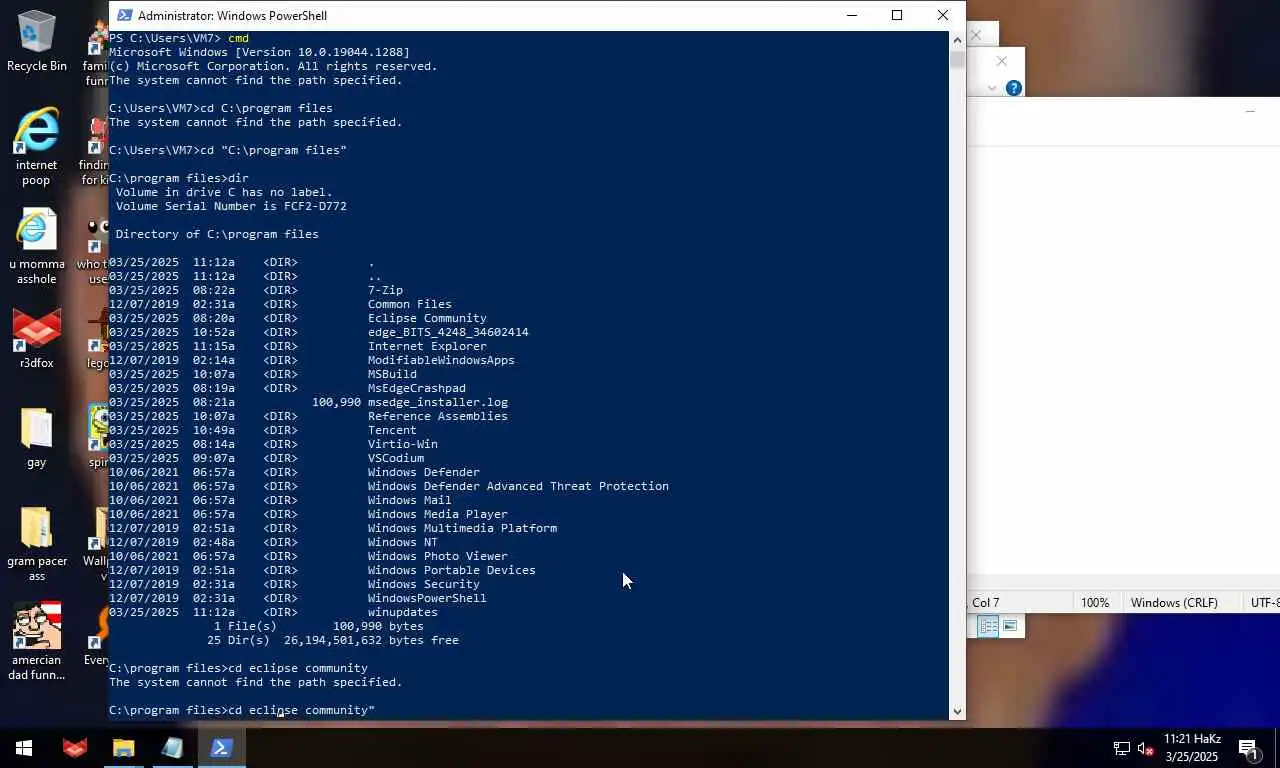Viewport: 1280px width, 768px height.
Task: Click the 'Administrator: Windows PowerShell' title bar text
Action: pyautogui.click(x=232, y=15)
